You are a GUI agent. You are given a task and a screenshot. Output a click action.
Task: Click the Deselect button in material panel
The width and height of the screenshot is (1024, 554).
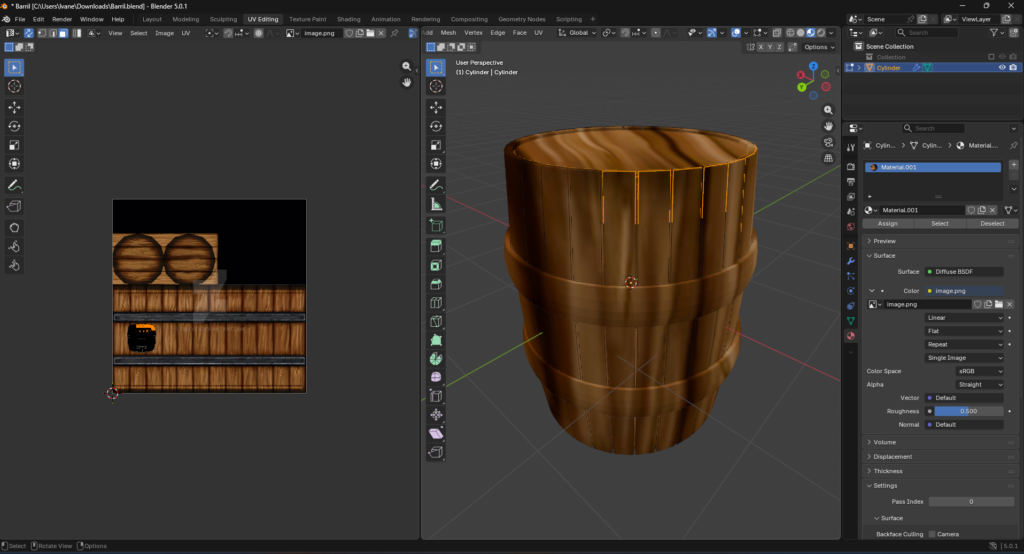pos(992,224)
